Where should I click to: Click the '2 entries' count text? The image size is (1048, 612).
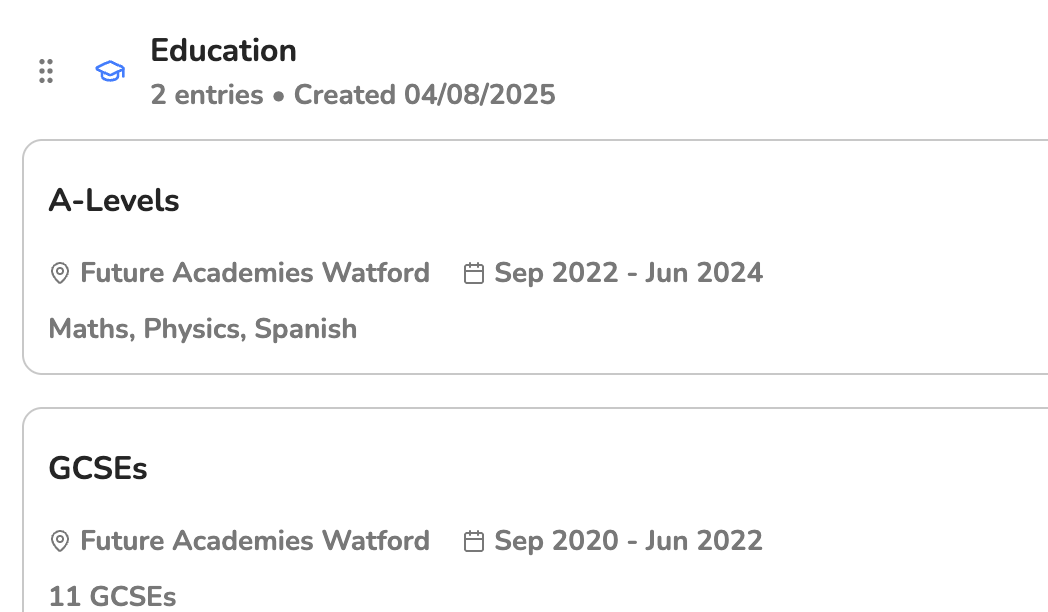207,95
